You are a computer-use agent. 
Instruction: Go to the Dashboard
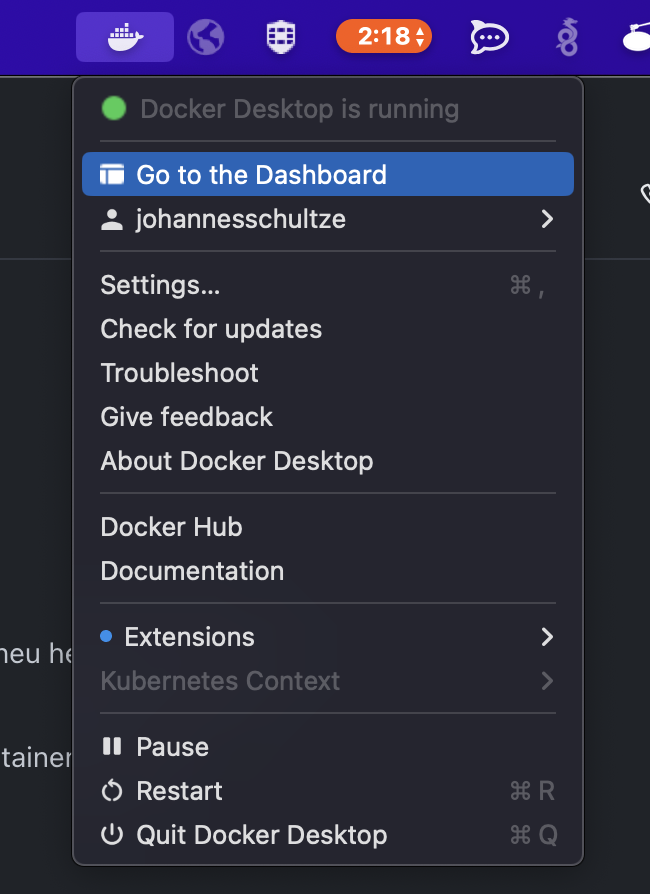(x=261, y=175)
